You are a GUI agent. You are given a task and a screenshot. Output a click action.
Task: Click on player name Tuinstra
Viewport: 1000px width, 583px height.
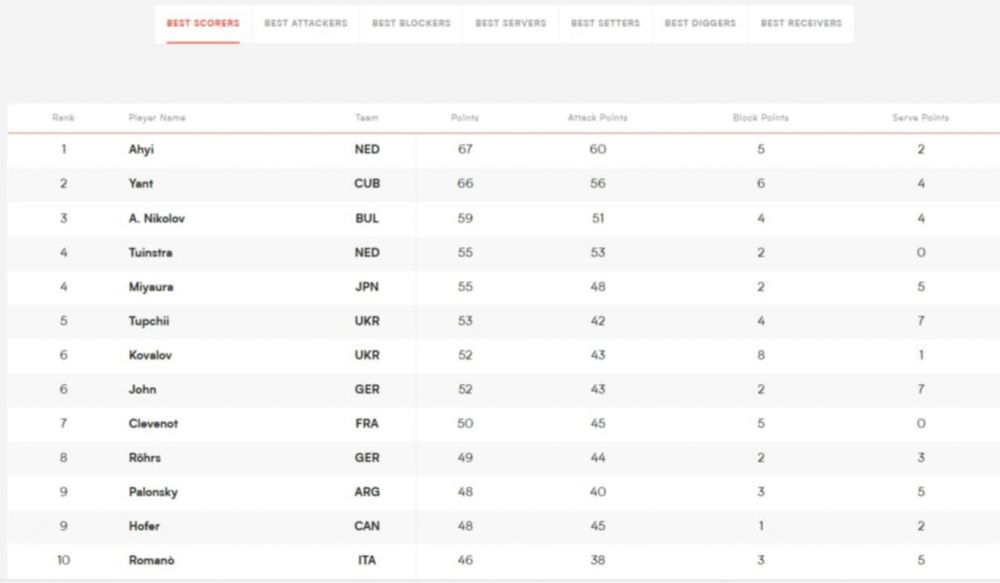[150, 253]
